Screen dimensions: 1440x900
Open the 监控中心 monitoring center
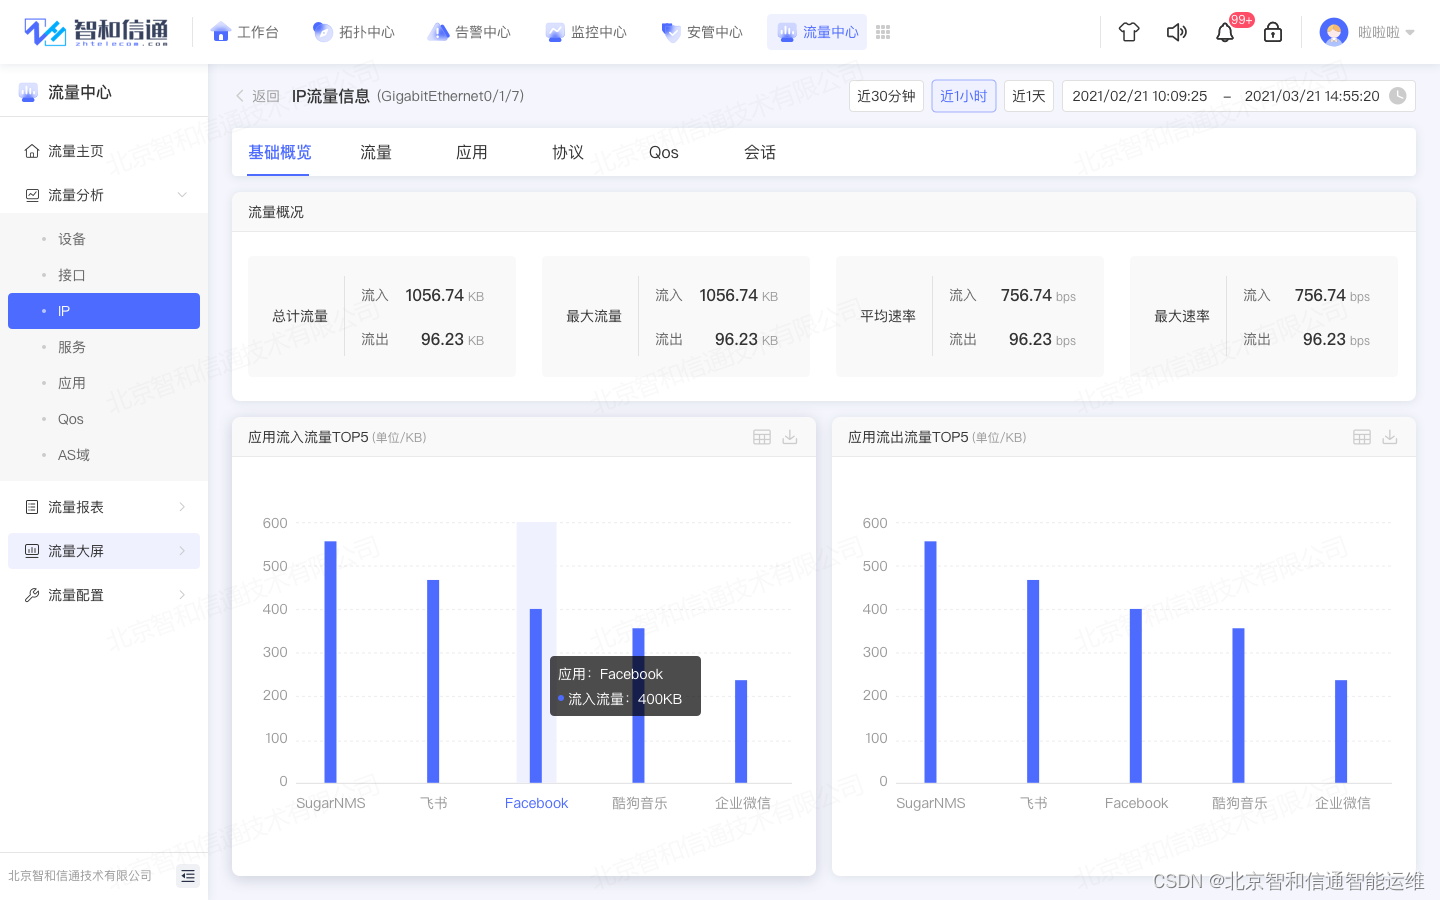click(x=586, y=32)
